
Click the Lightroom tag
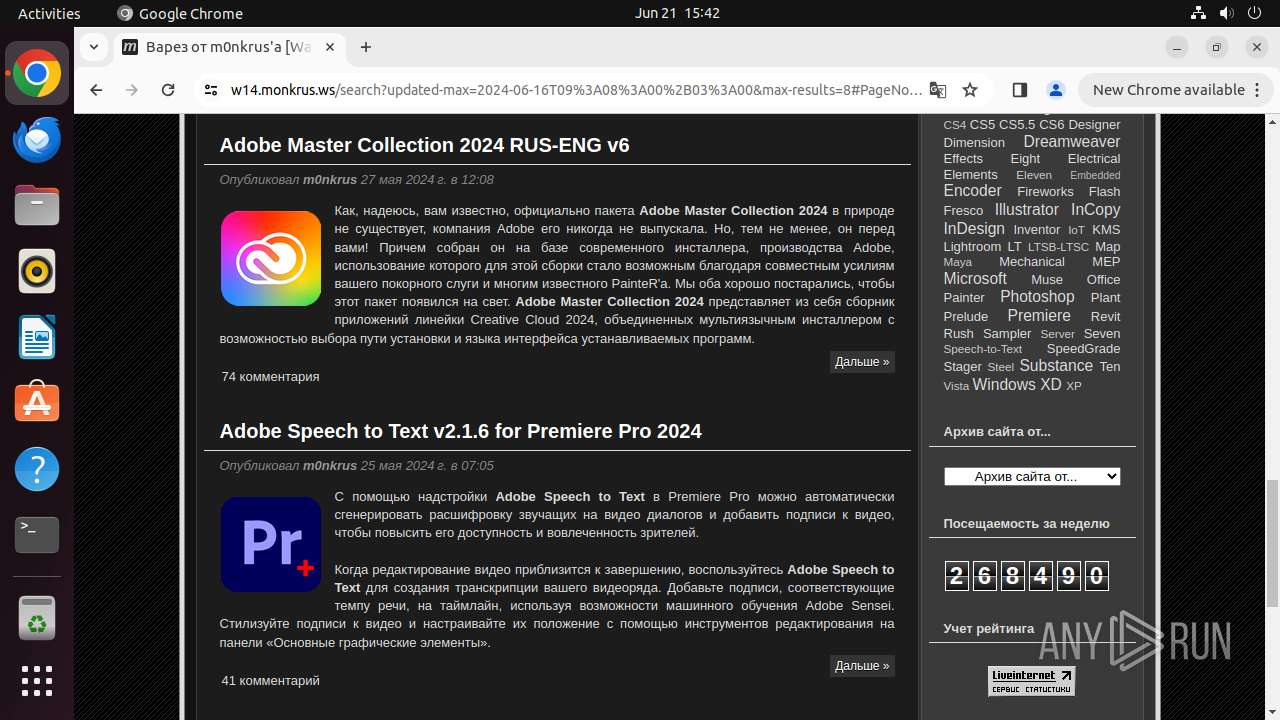(972, 247)
